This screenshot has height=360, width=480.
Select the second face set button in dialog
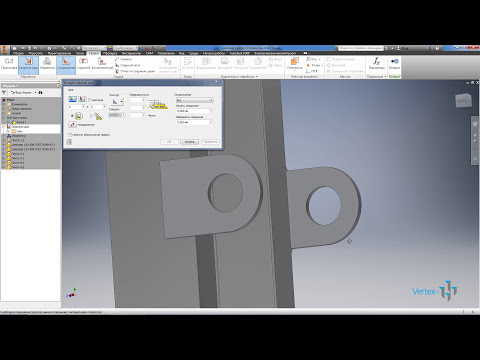[82, 99]
